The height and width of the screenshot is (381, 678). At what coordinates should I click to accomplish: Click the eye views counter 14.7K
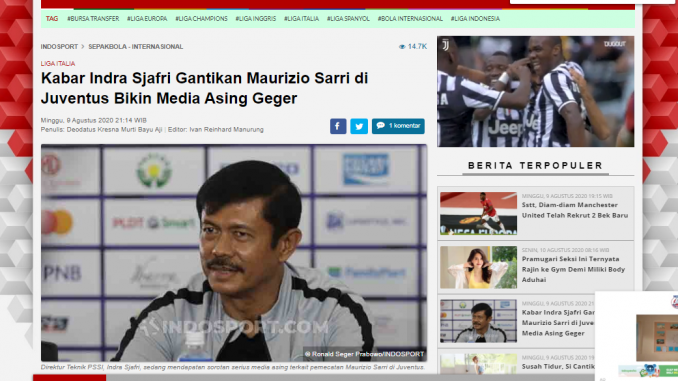(x=413, y=46)
